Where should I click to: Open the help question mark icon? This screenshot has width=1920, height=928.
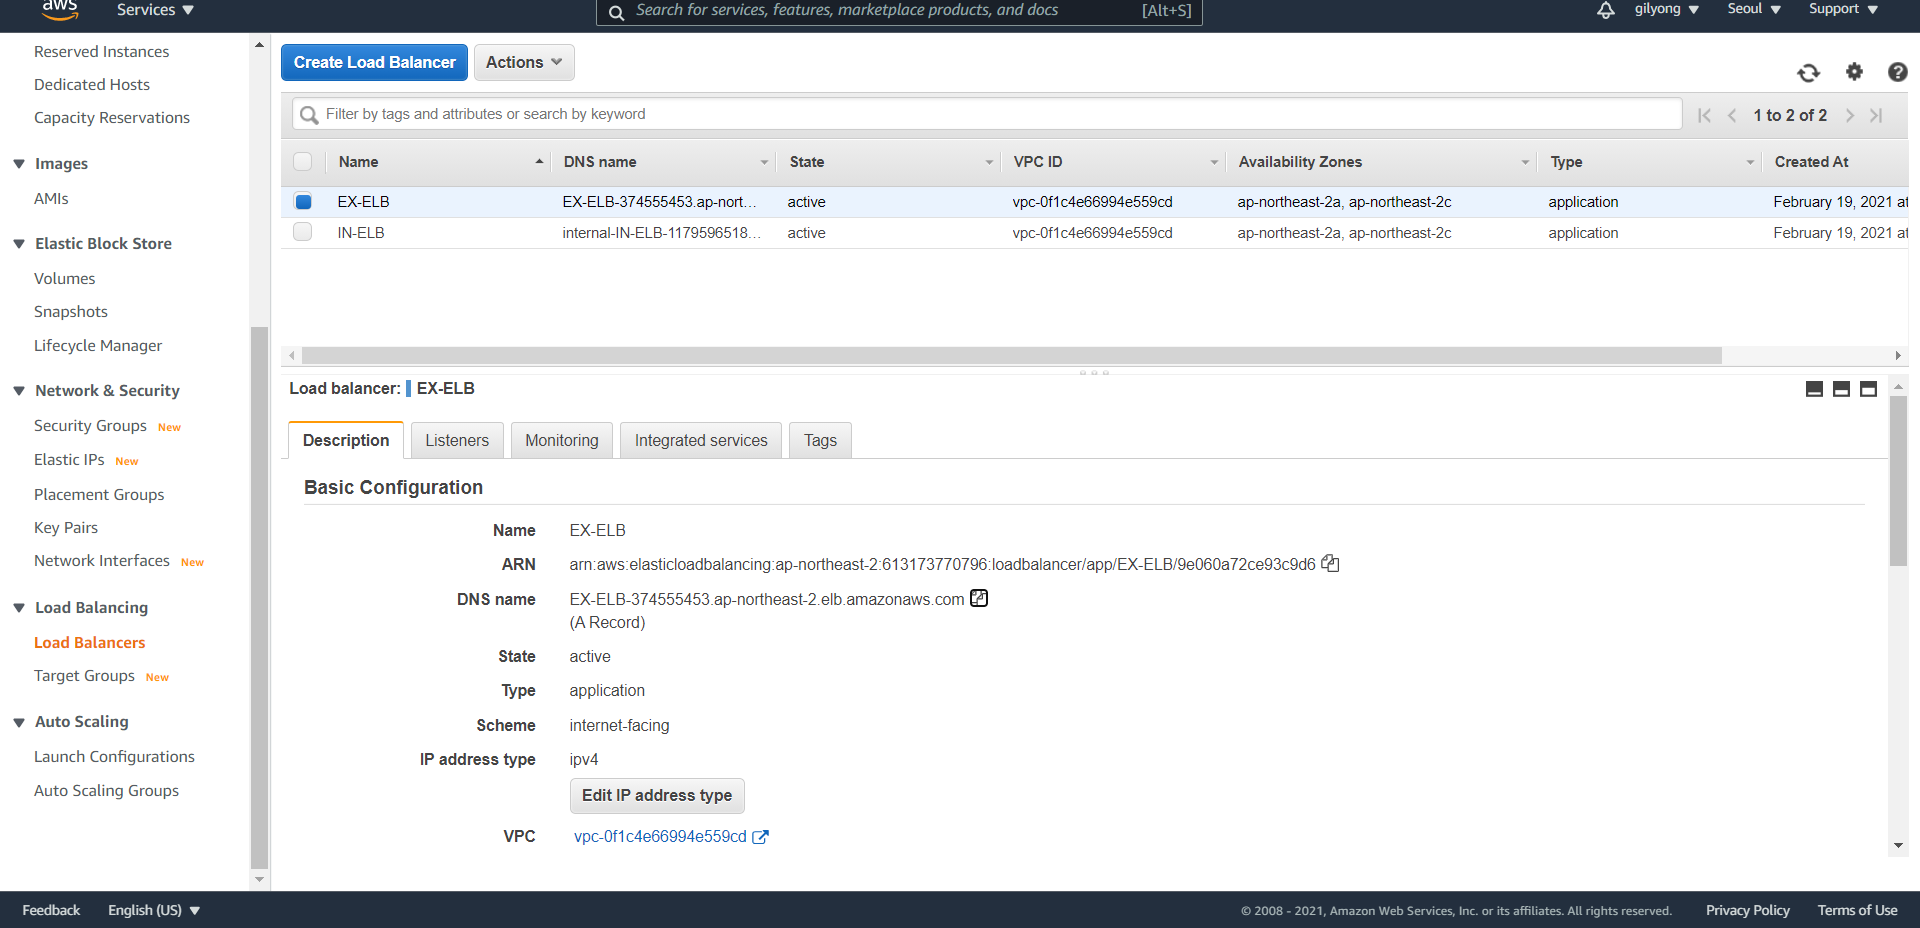tap(1897, 72)
